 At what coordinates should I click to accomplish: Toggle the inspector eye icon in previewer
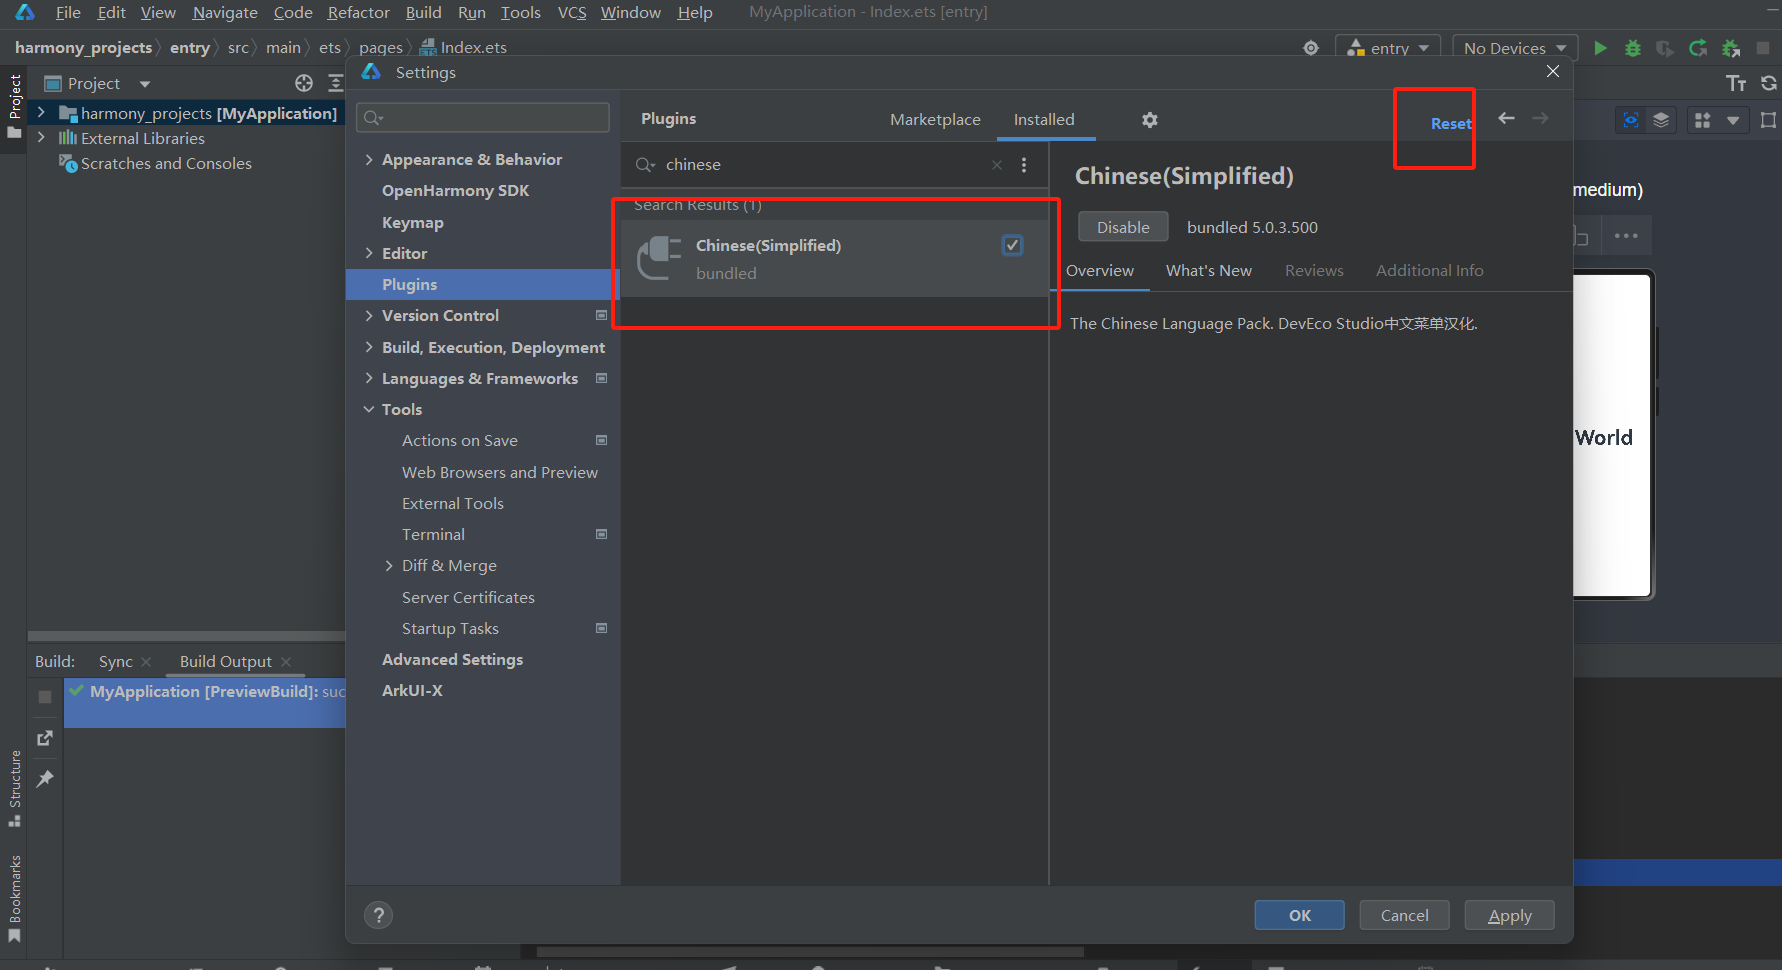[x=1630, y=119]
